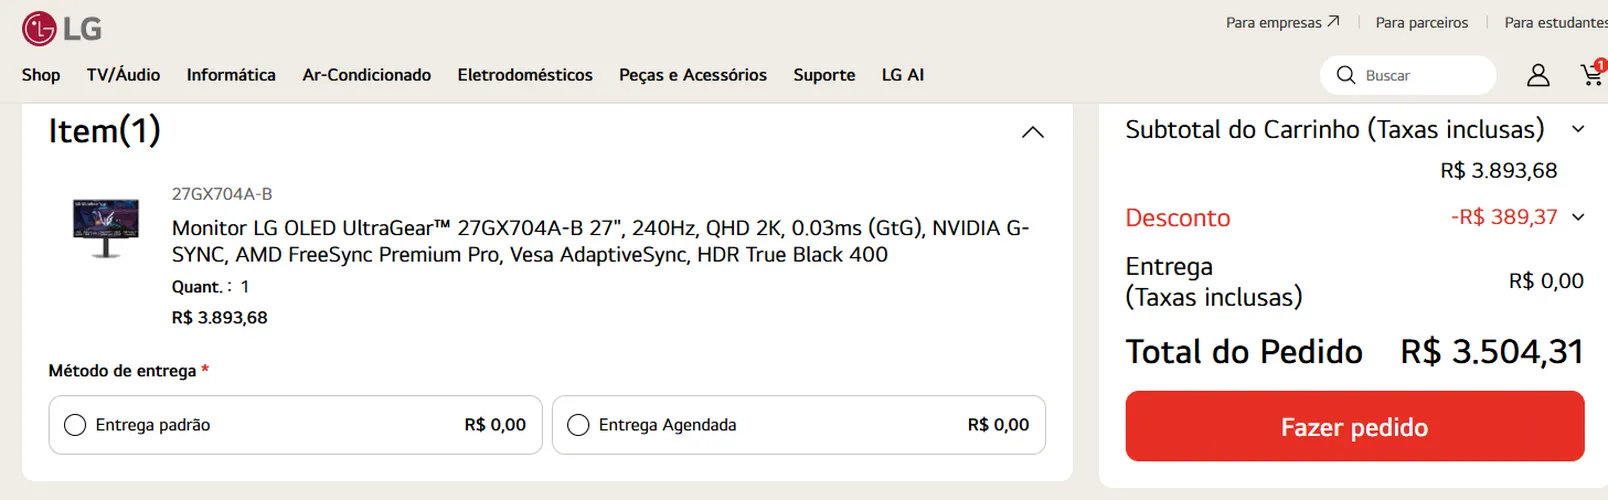The image size is (1608, 500).
Task: Click the monitor product thumbnail
Action: click(x=106, y=227)
